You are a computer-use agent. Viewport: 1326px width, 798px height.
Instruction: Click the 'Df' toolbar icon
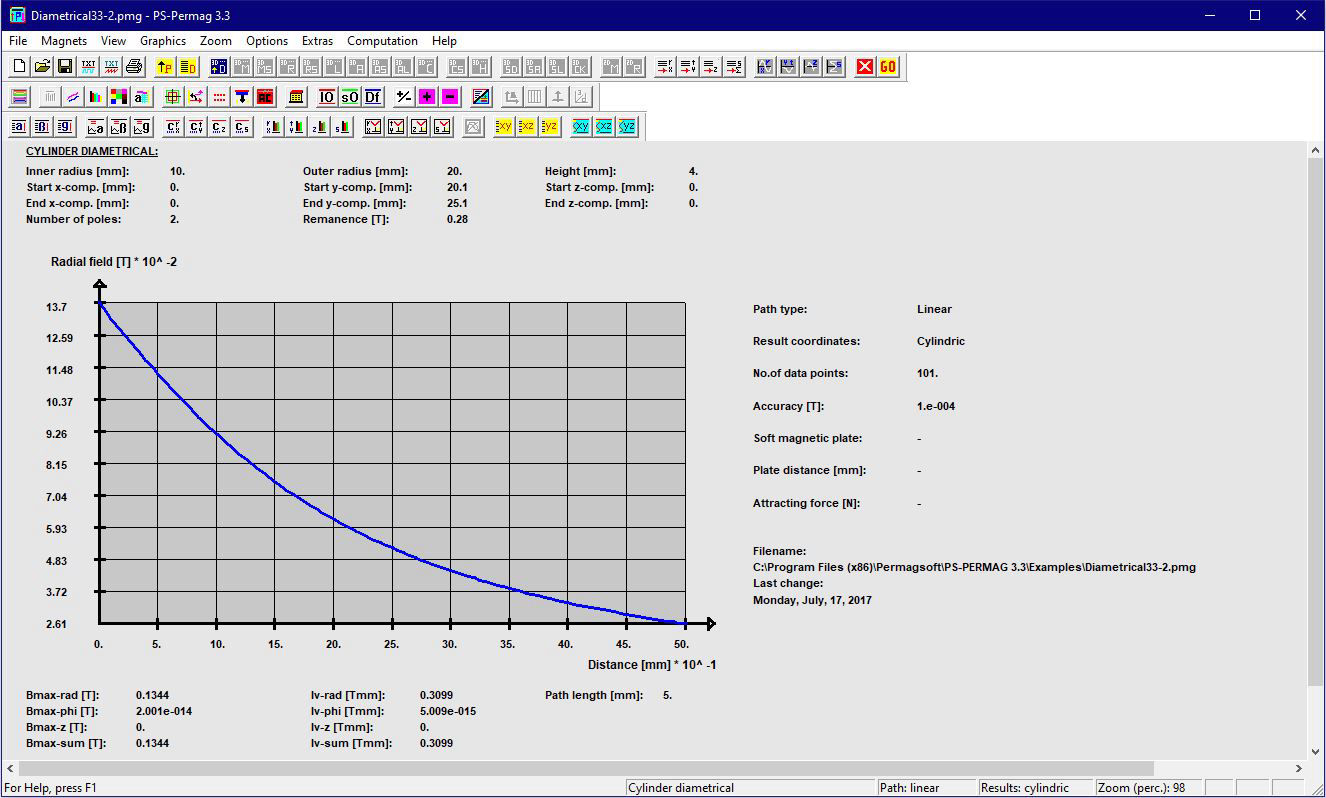[x=372, y=97]
